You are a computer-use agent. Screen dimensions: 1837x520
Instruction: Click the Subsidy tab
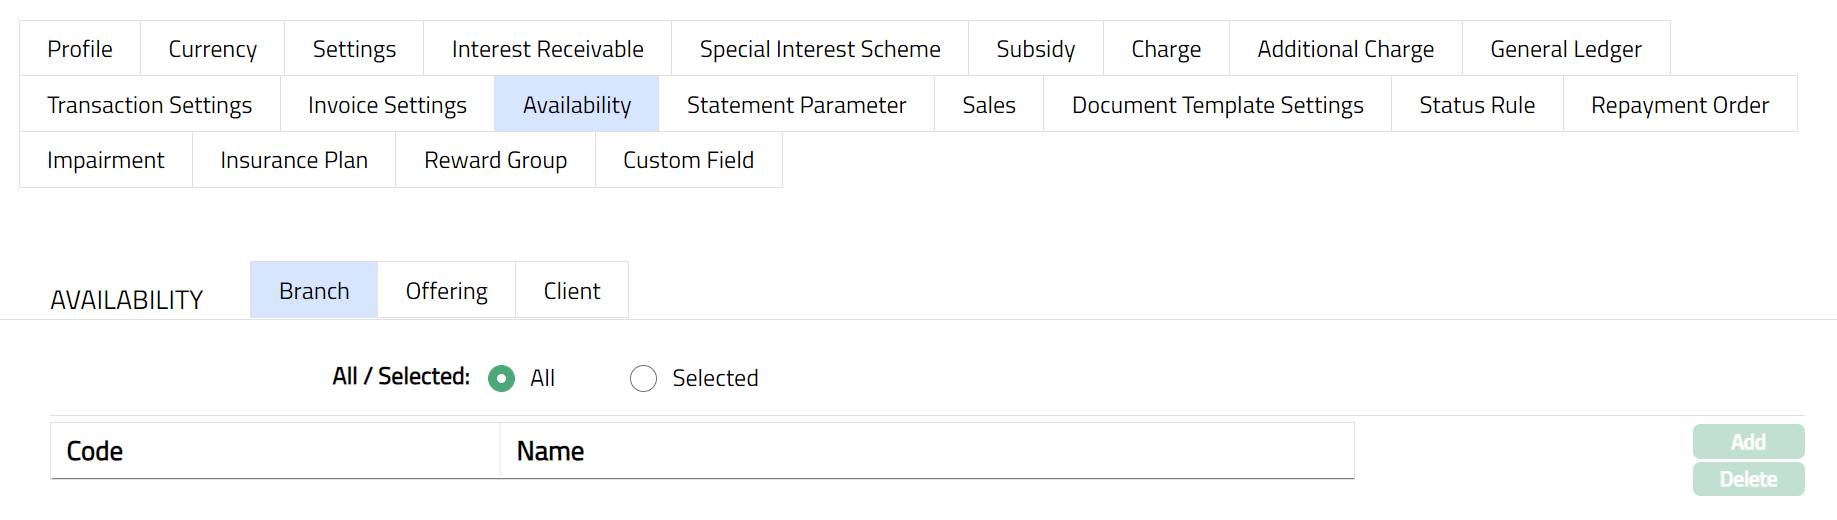pos(1035,49)
